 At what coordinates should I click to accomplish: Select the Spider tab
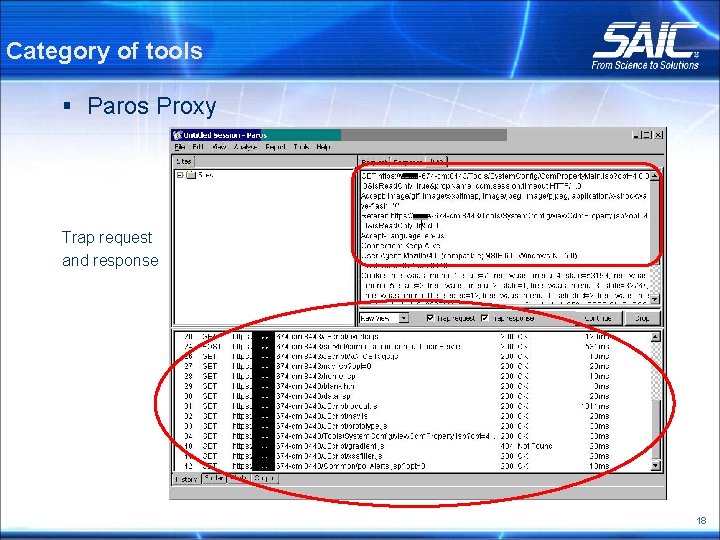tap(214, 478)
